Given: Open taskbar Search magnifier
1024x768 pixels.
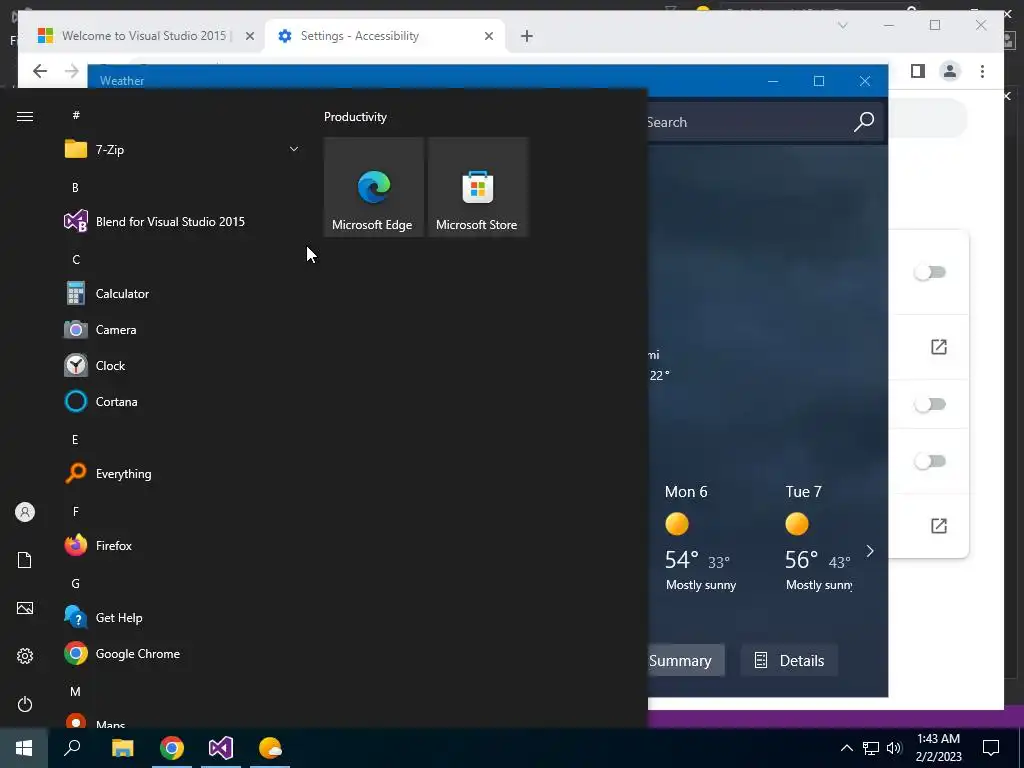Looking at the screenshot, I should click(72, 748).
